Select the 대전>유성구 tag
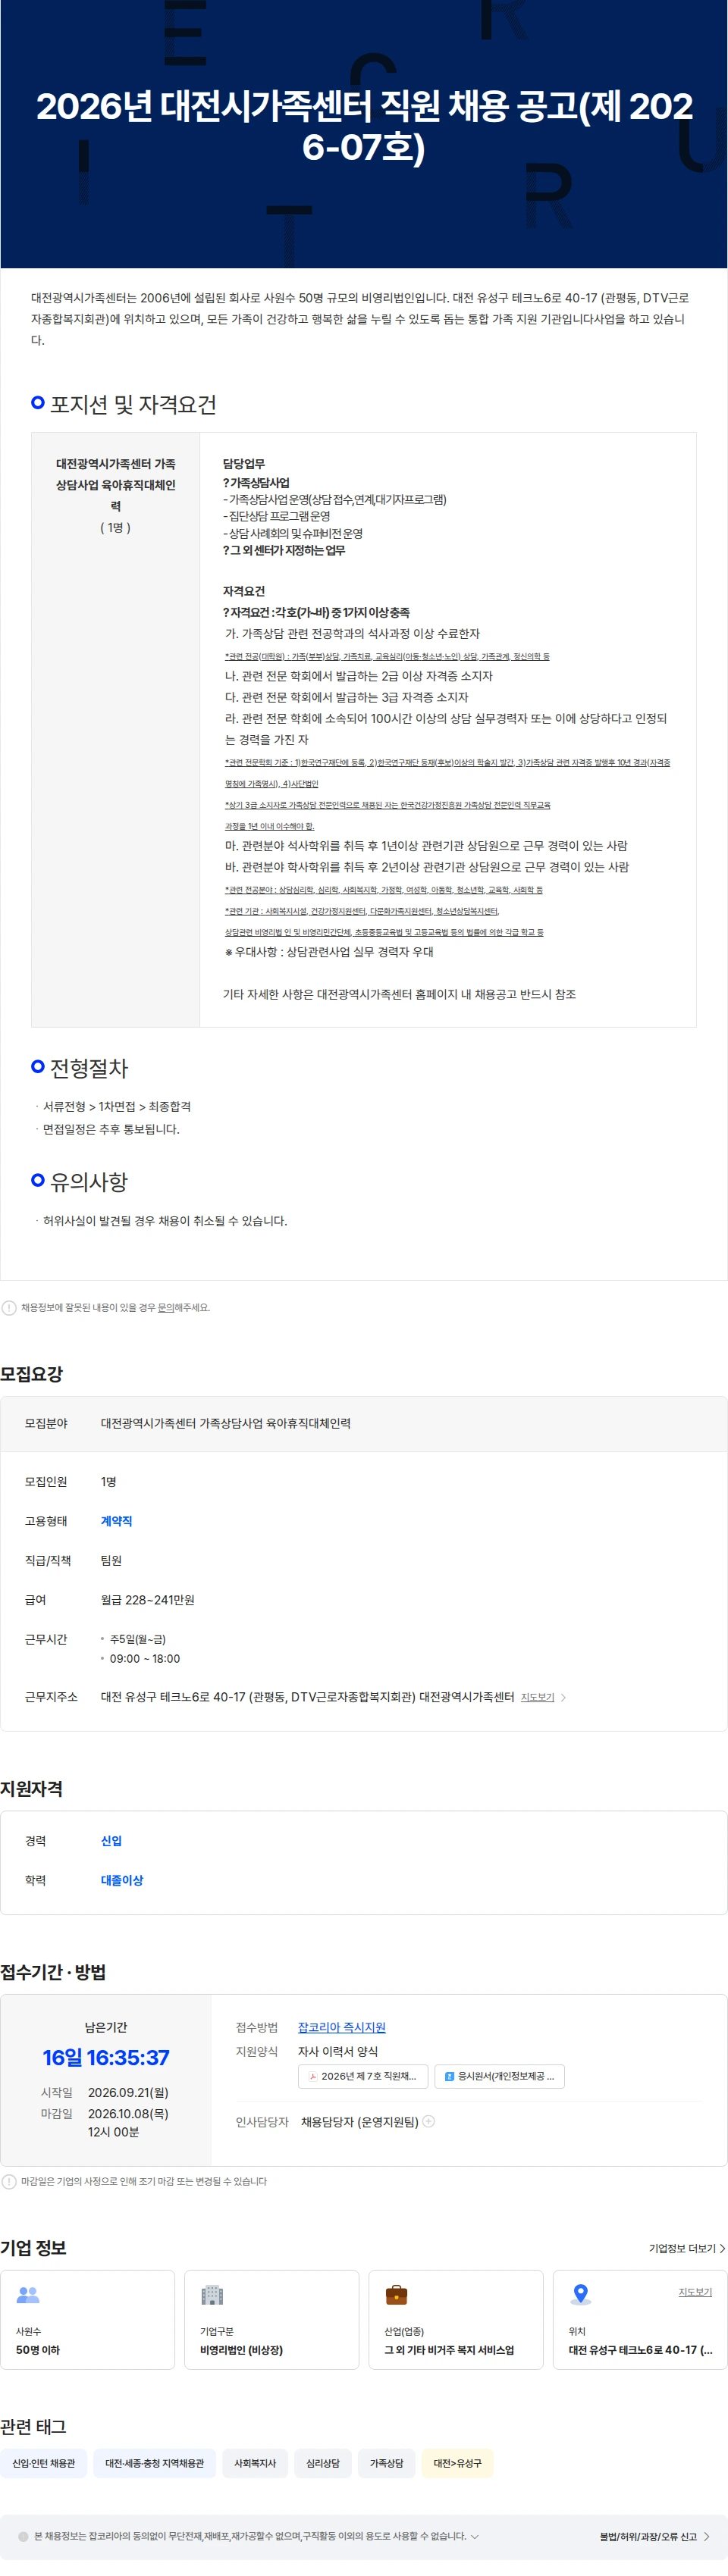The image size is (728, 2576). point(457,2463)
